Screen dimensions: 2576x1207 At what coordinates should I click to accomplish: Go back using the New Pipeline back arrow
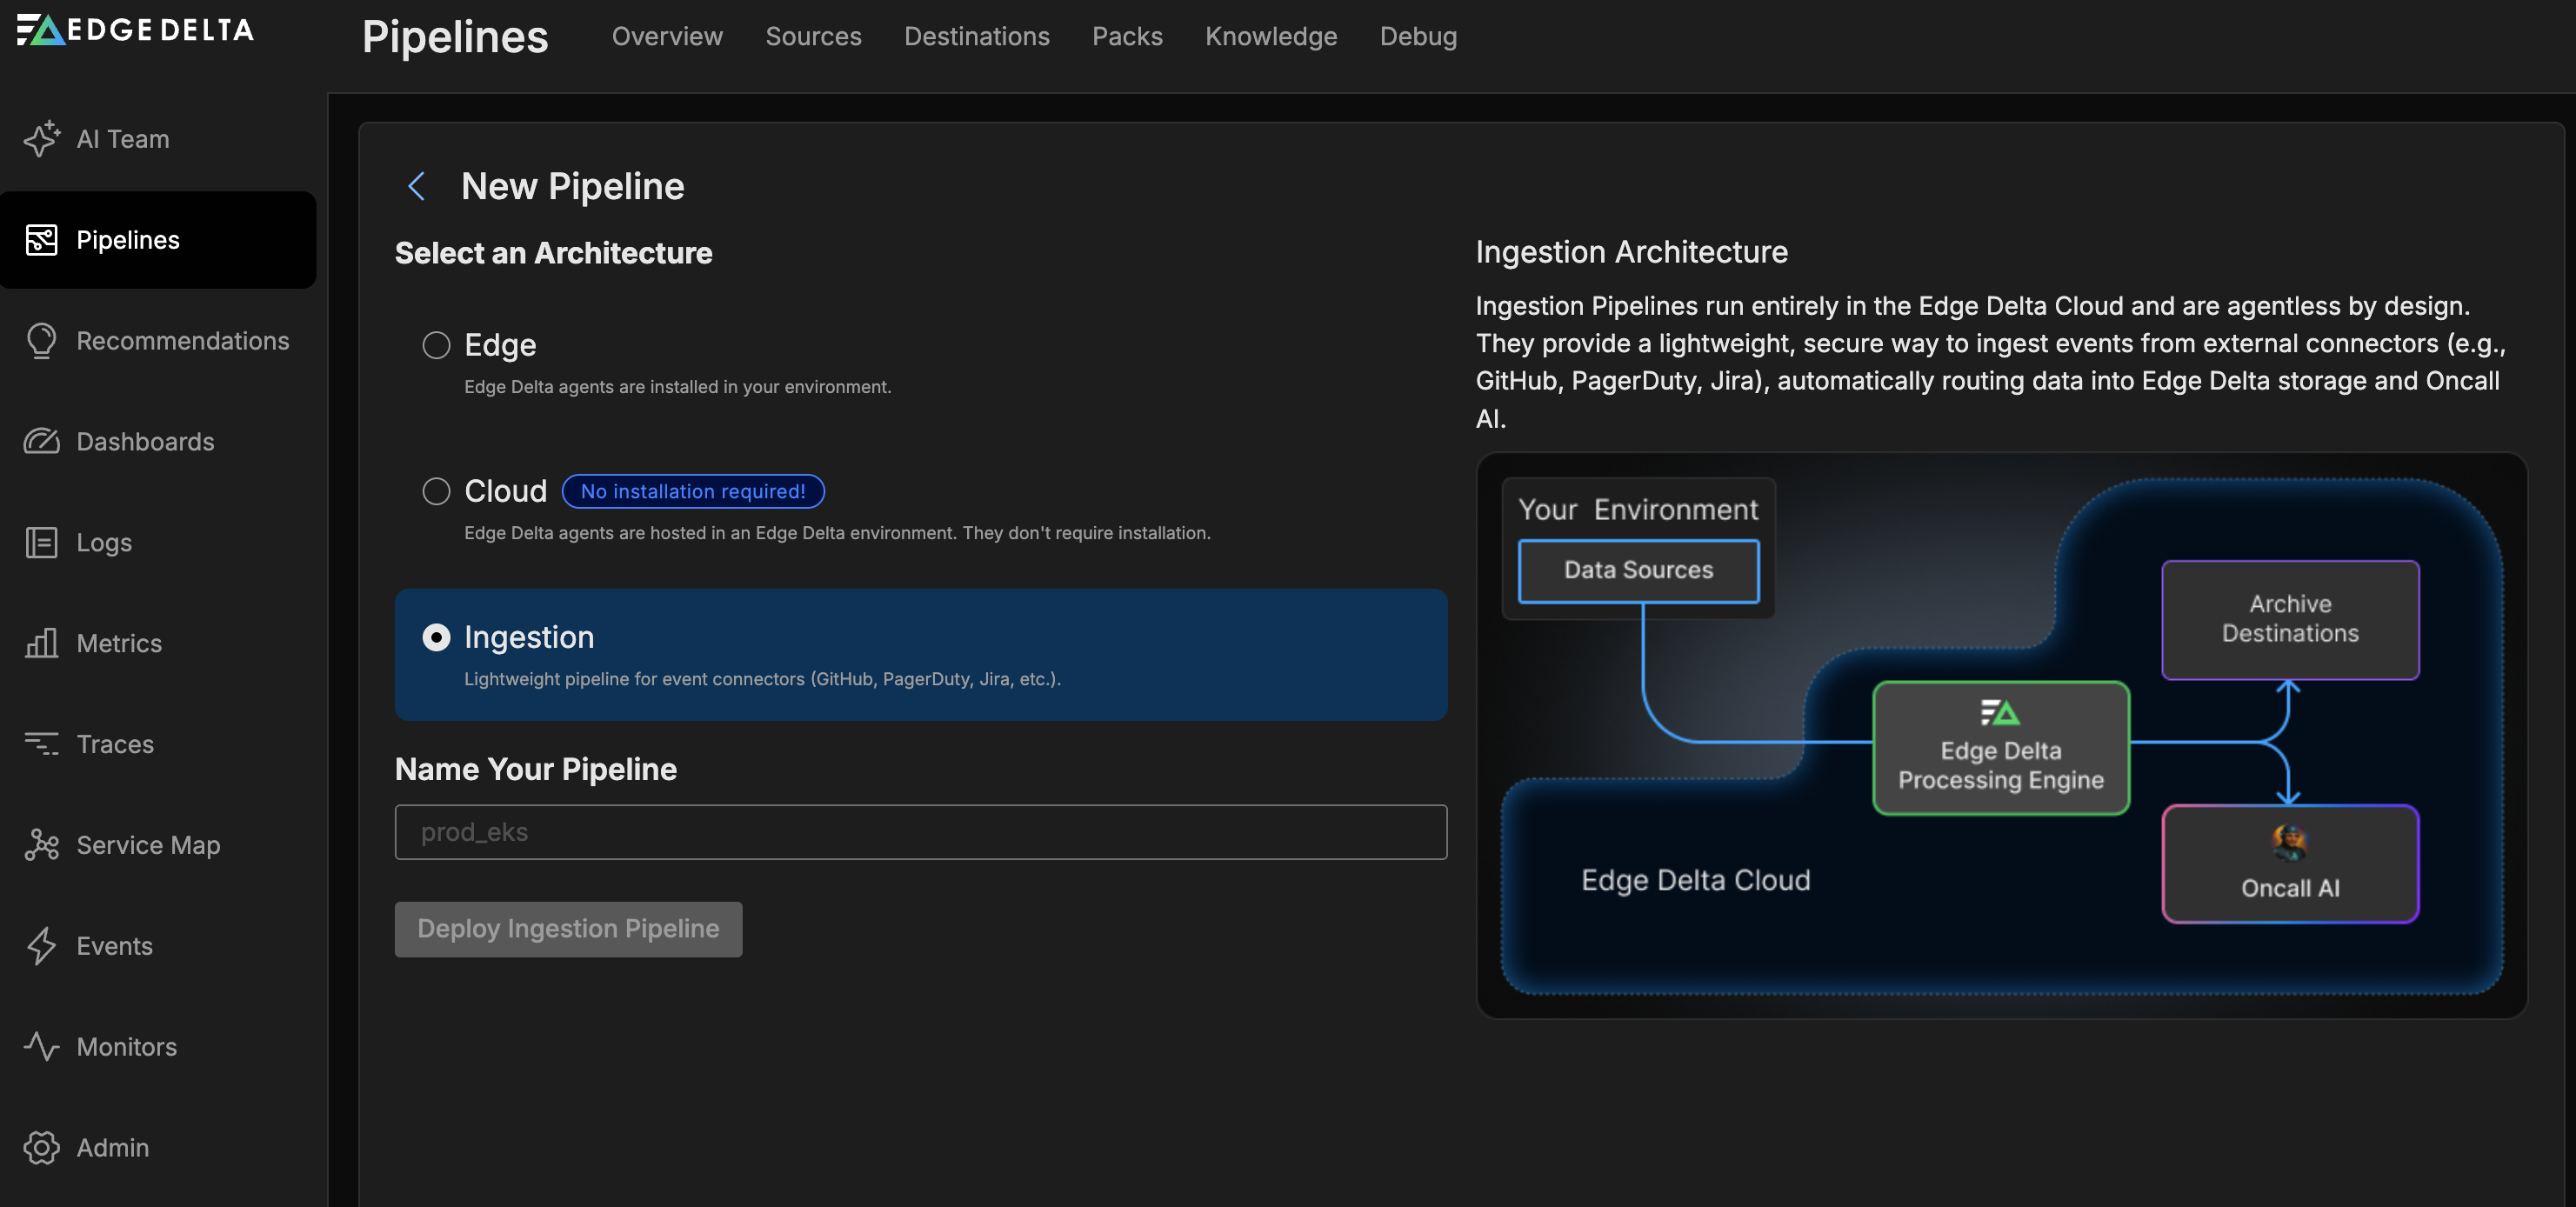click(417, 186)
